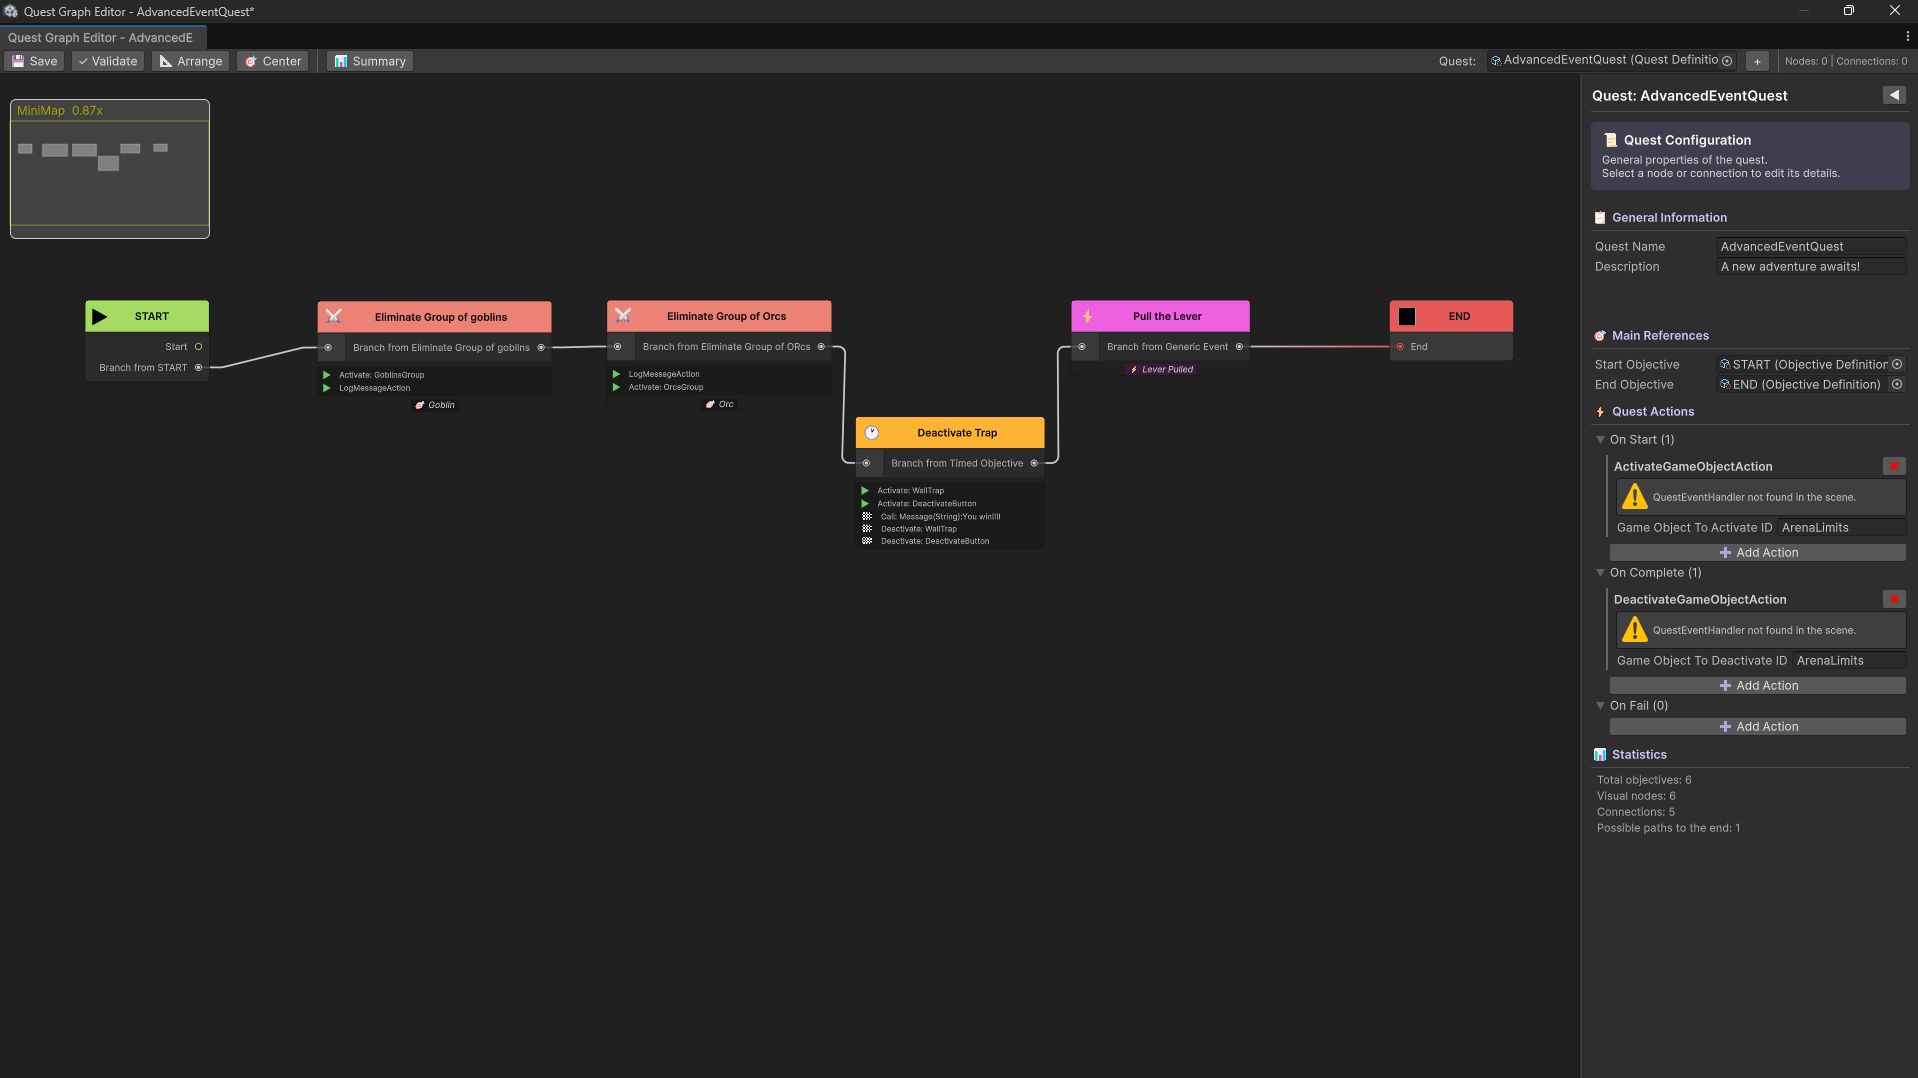Image resolution: width=1918 pixels, height=1078 pixels.
Task: Click the clock icon on Deactivate Trap node
Action: (x=872, y=433)
